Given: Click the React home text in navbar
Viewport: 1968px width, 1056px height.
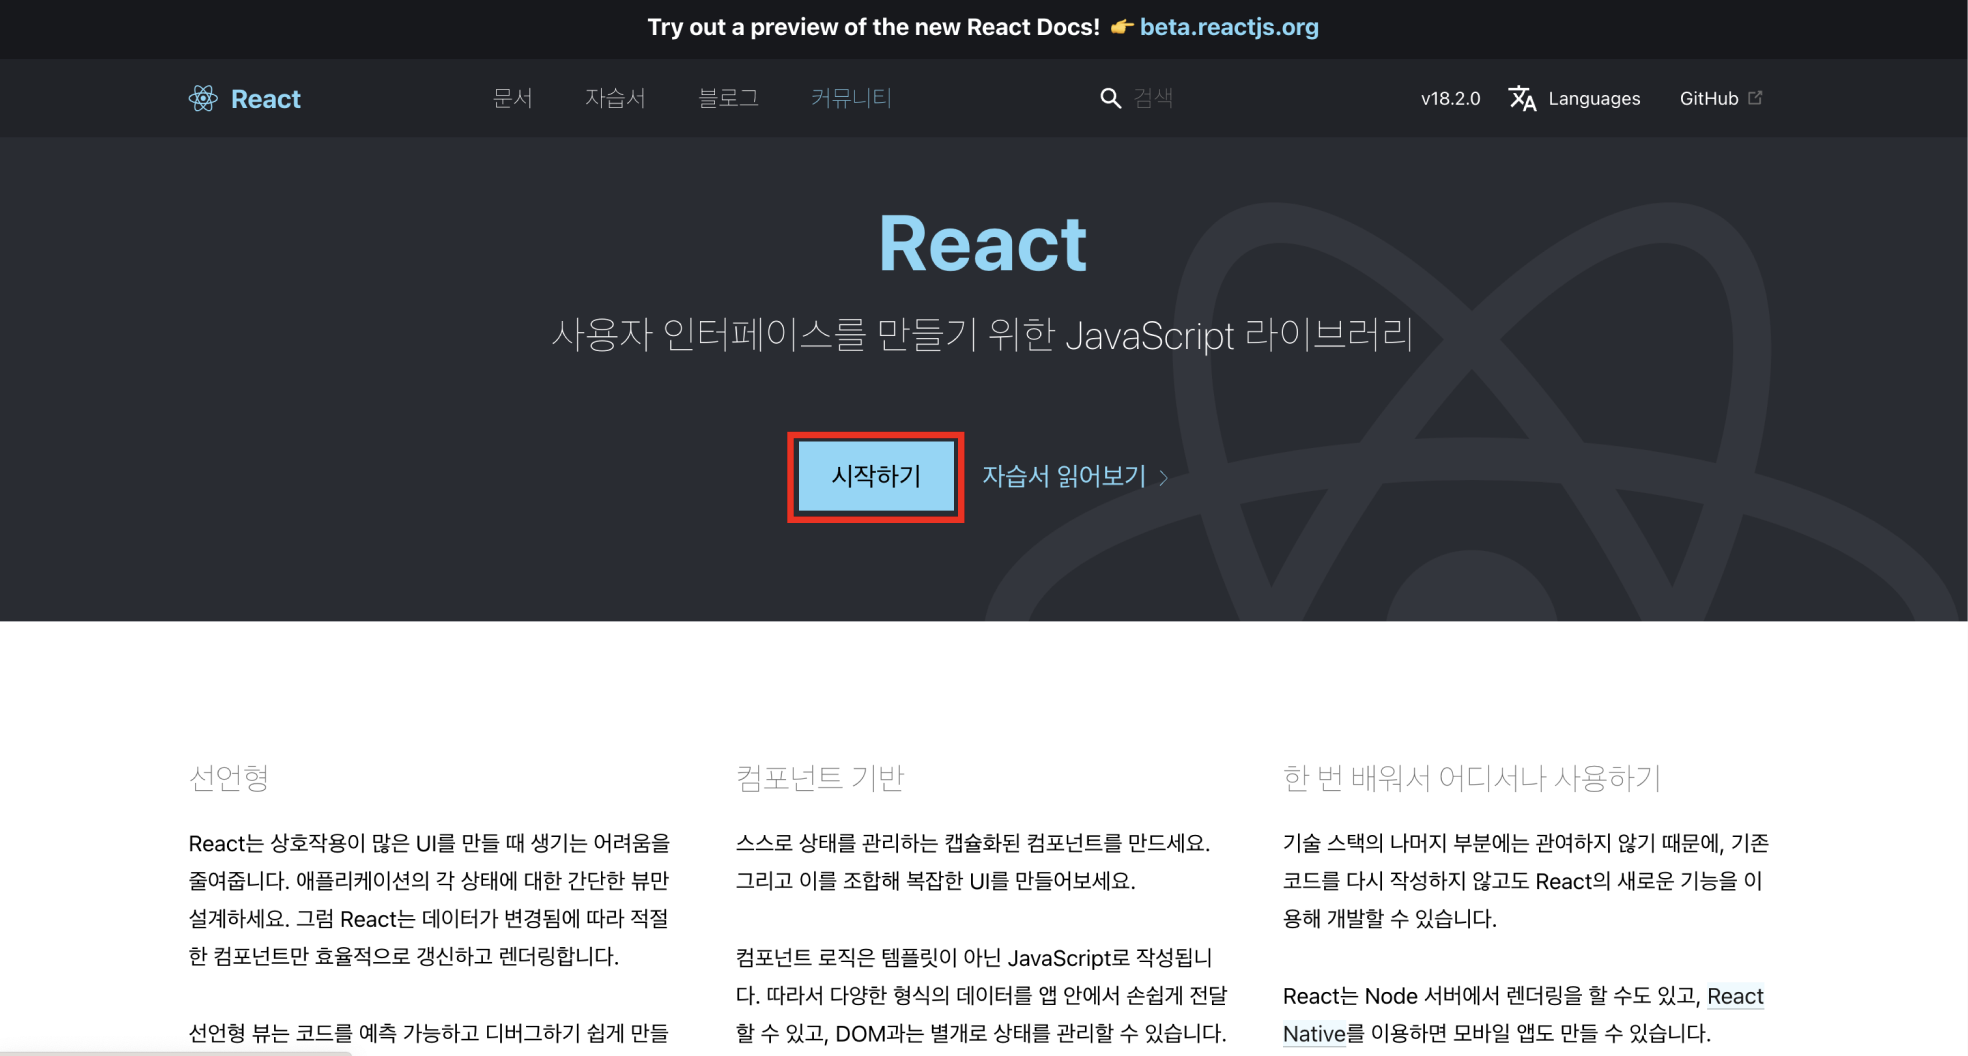Looking at the screenshot, I should tap(265, 99).
